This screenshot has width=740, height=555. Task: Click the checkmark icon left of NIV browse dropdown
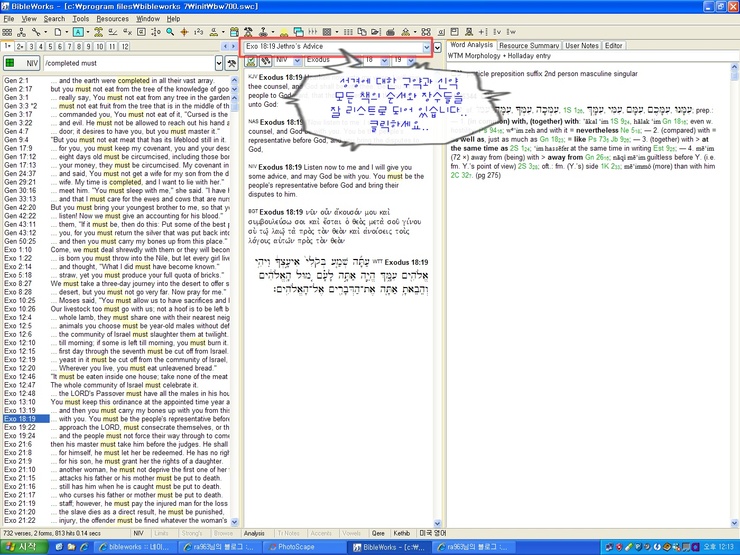[x=251, y=60]
